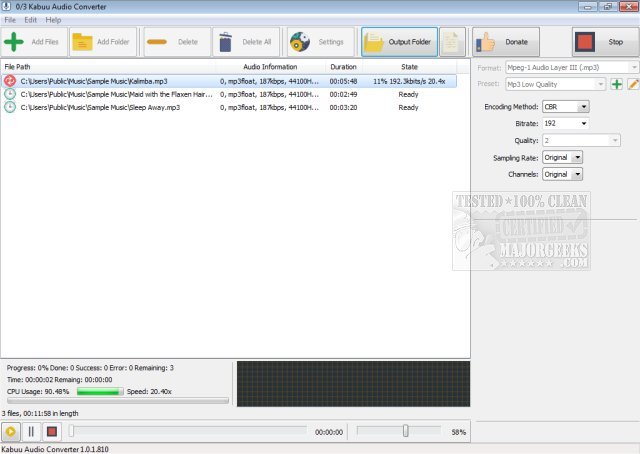Click the dark waveform graph panel
The height and width of the screenshot is (454, 640).
(x=353, y=384)
